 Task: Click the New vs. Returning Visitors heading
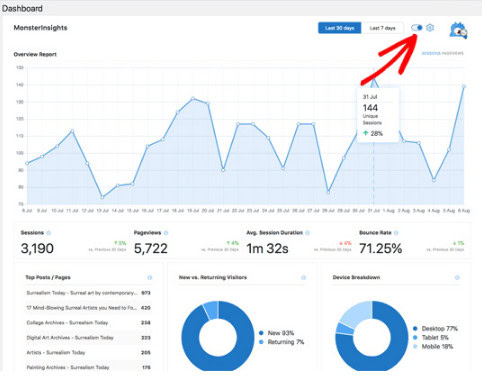pos(213,277)
